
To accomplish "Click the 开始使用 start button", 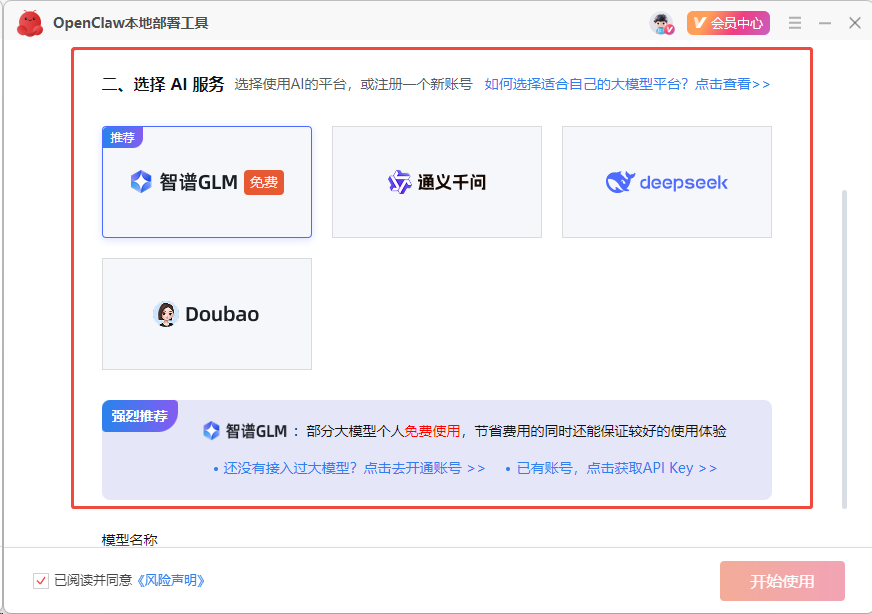I will click(x=782, y=580).
